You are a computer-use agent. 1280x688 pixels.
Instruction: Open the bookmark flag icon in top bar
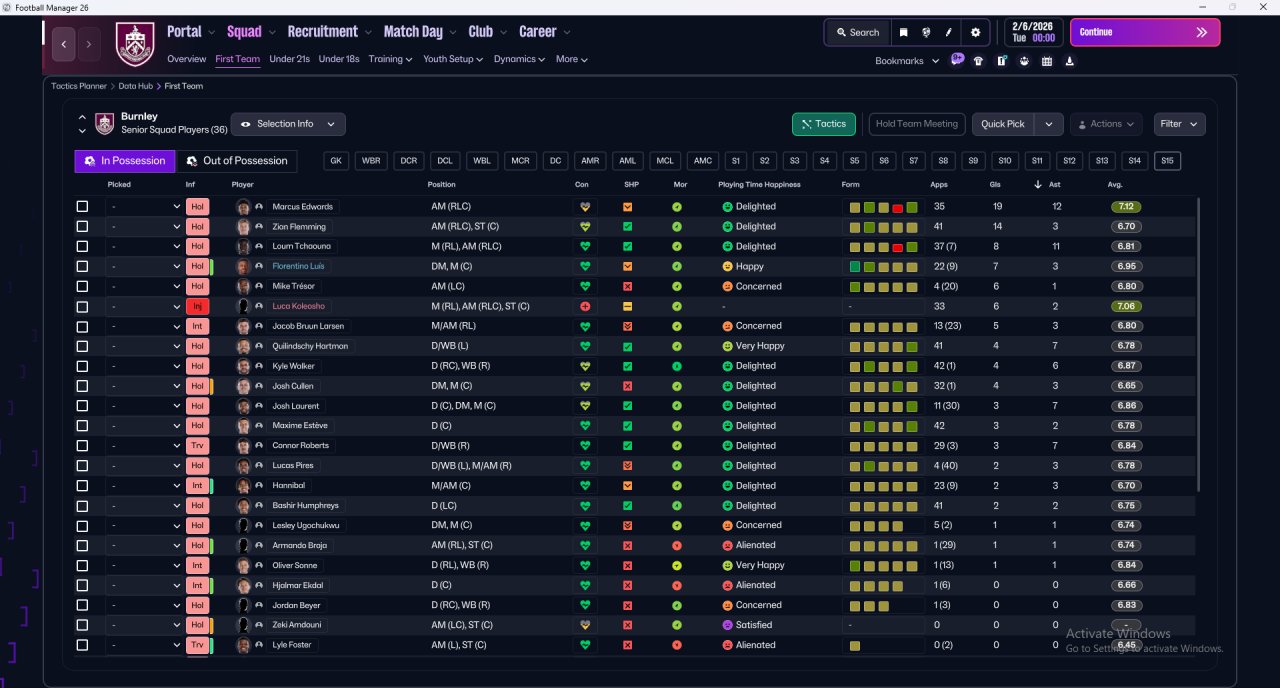click(903, 32)
